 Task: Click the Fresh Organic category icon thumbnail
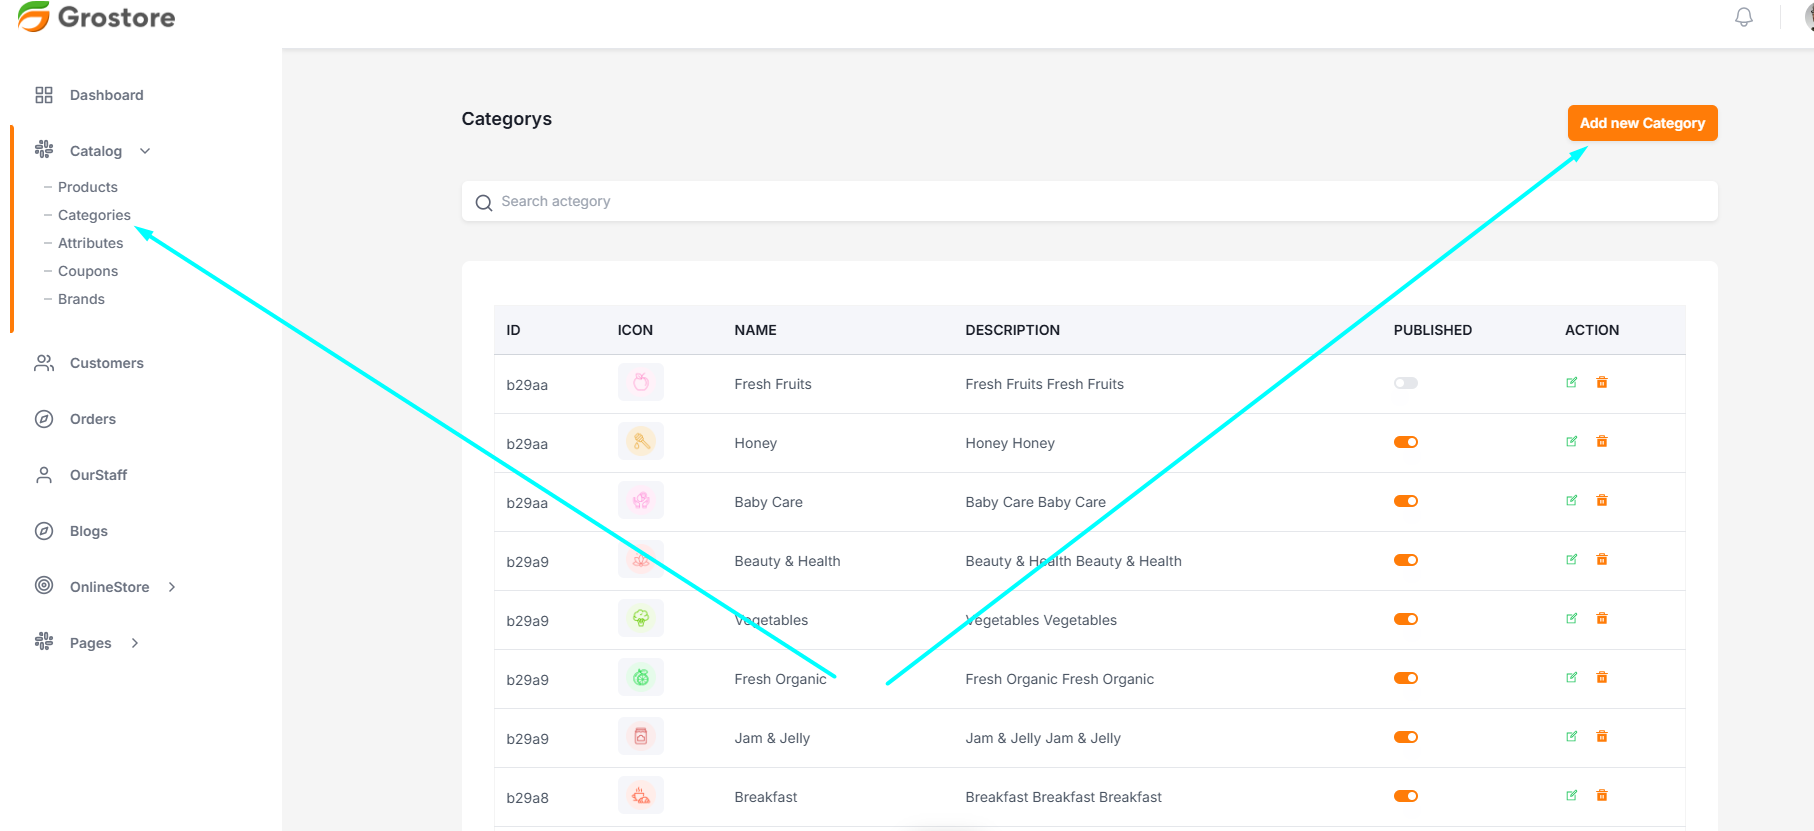tap(640, 678)
